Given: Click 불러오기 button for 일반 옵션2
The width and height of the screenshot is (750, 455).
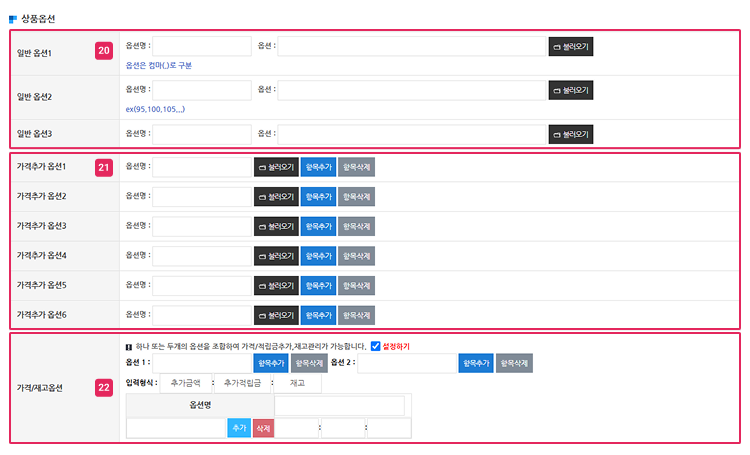Looking at the screenshot, I should tap(571, 90).
